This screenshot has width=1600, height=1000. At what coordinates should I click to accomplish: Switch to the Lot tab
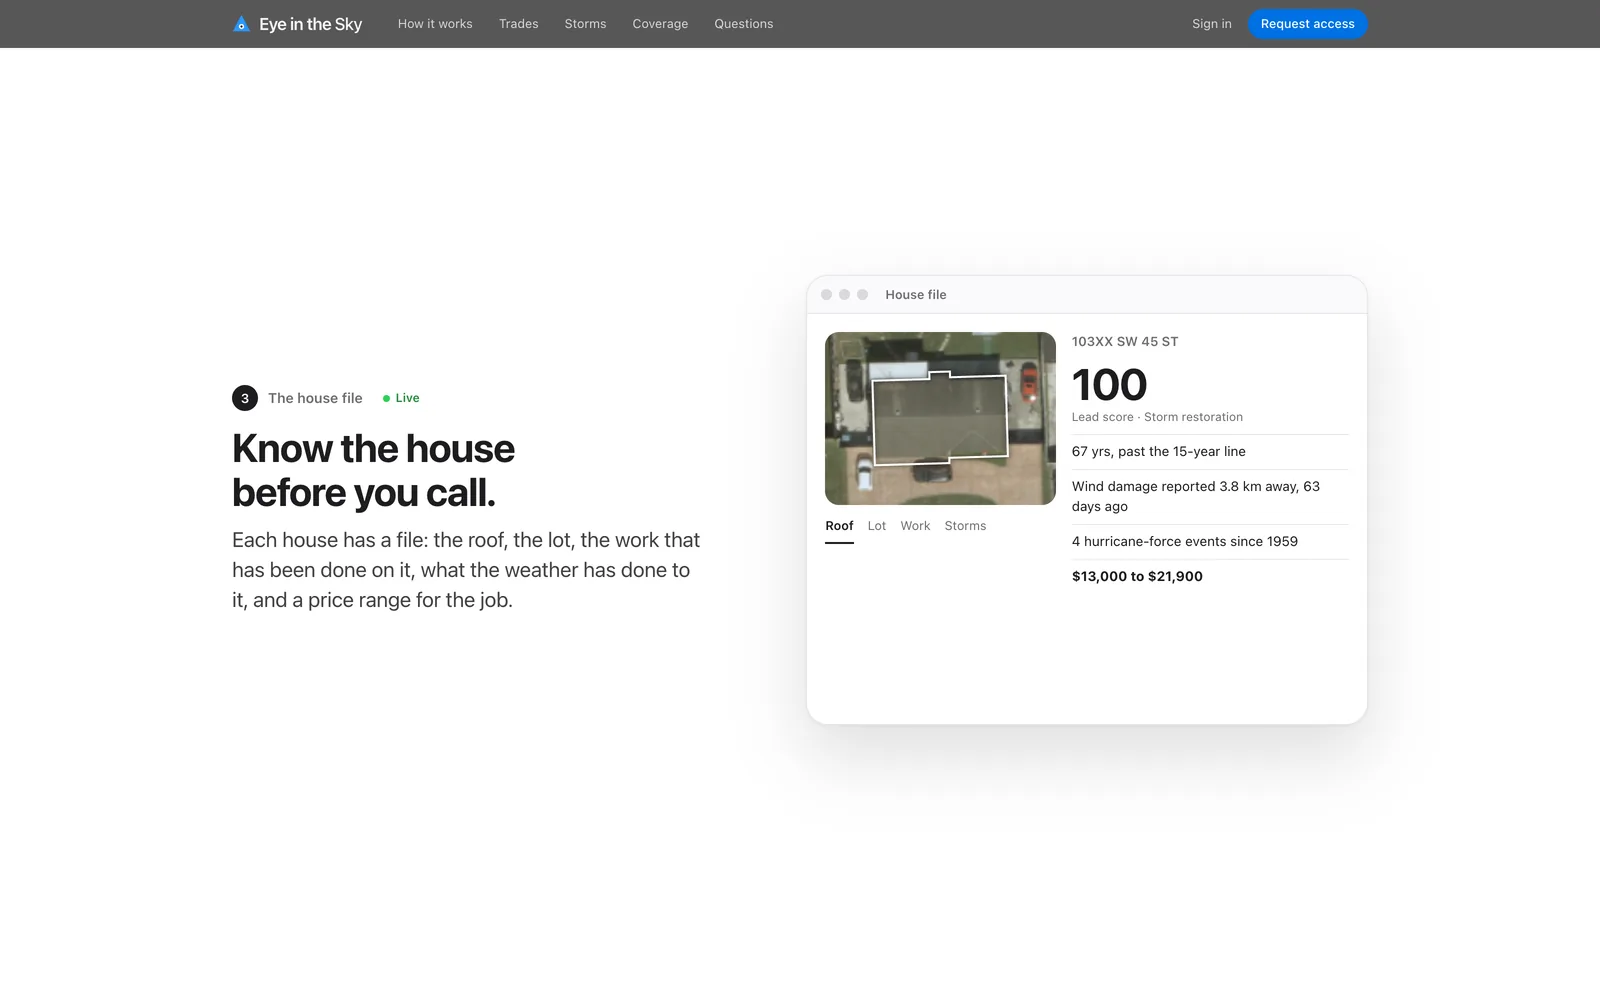(x=877, y=526)
